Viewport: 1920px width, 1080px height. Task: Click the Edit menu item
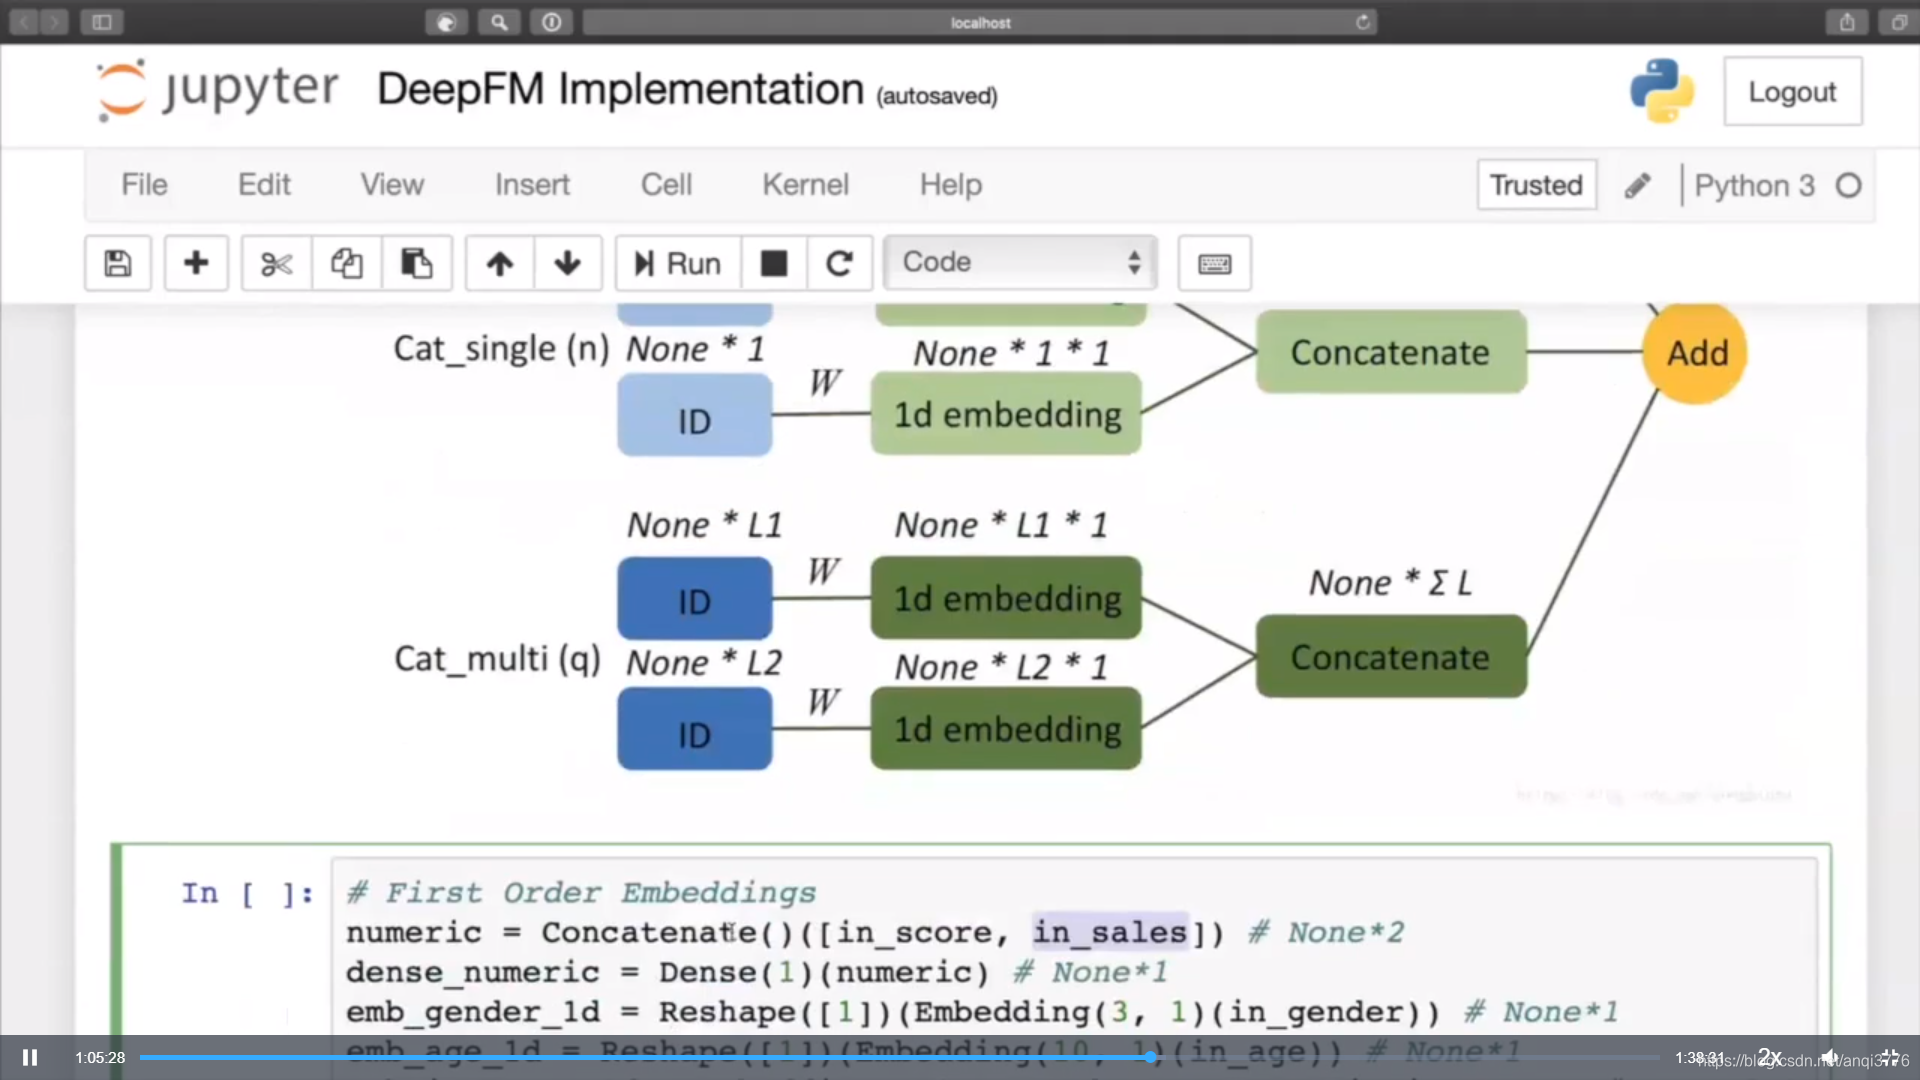click(x=264, y=185)
